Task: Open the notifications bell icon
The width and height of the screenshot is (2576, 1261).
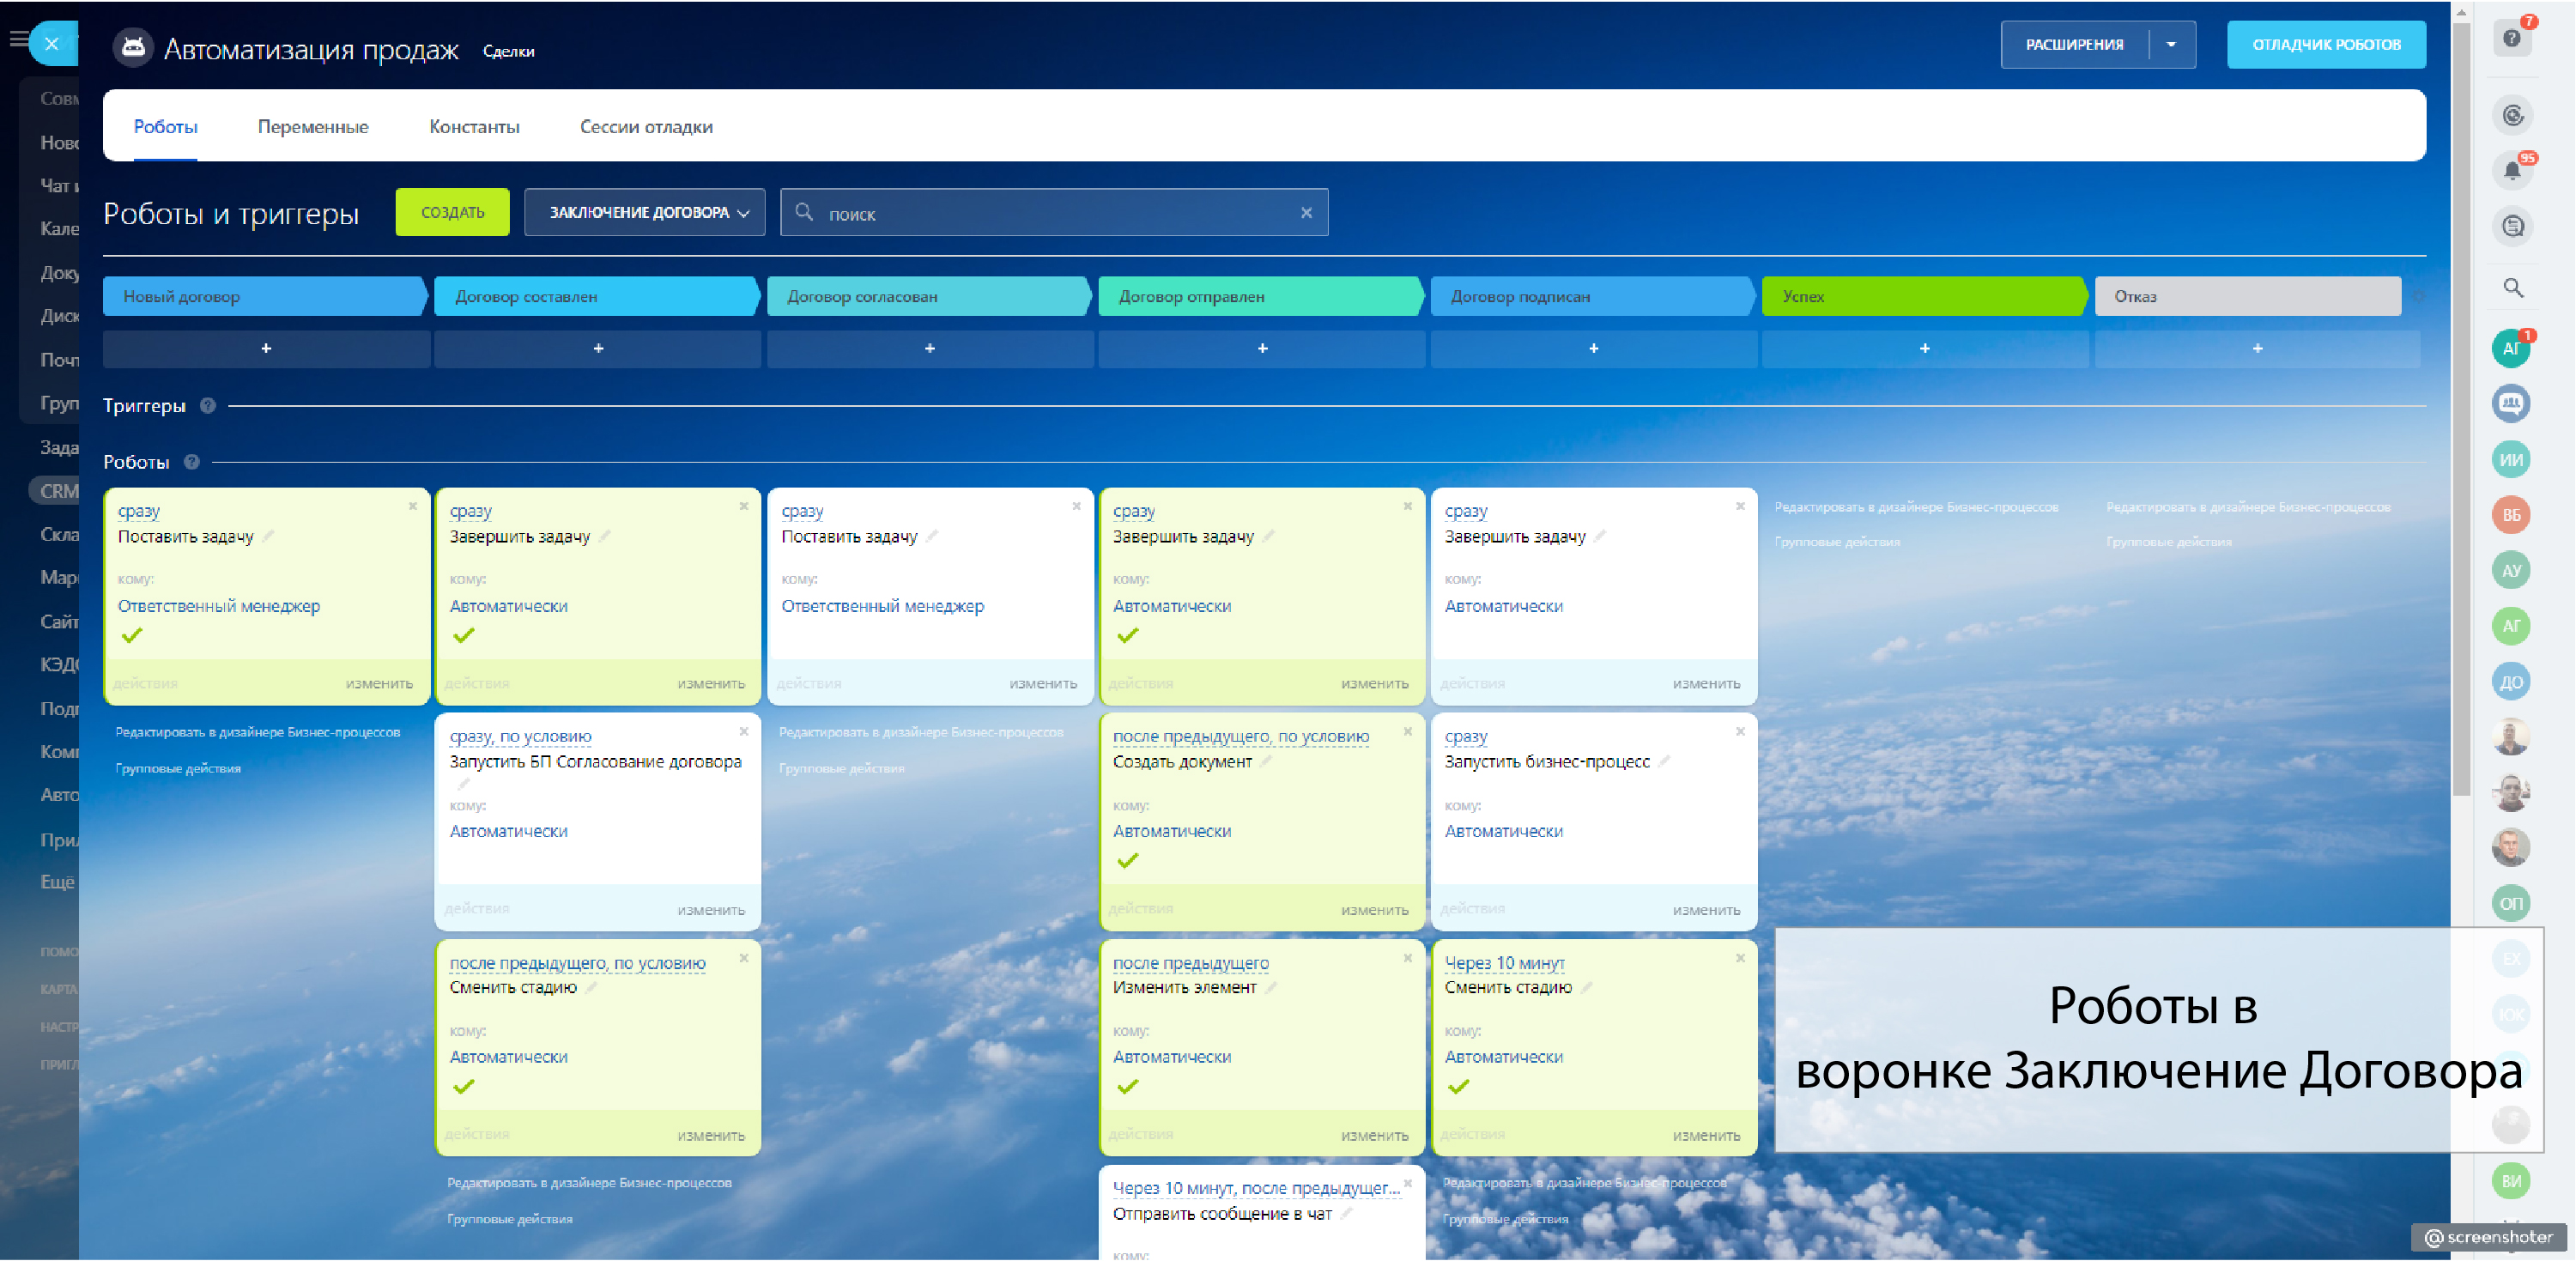Action: (x=2511, y=171)
